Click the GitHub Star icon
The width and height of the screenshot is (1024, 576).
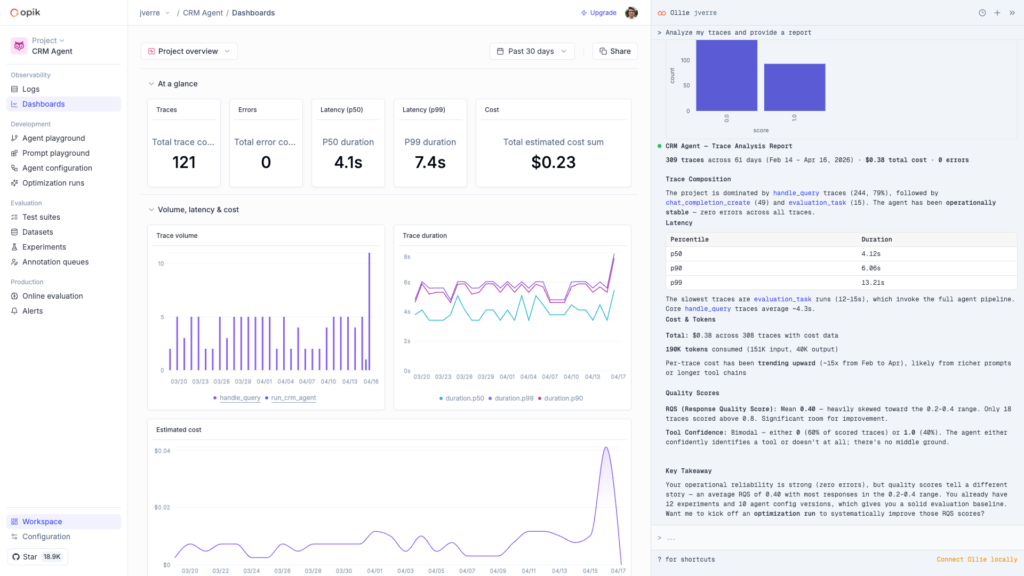(15, 556)
